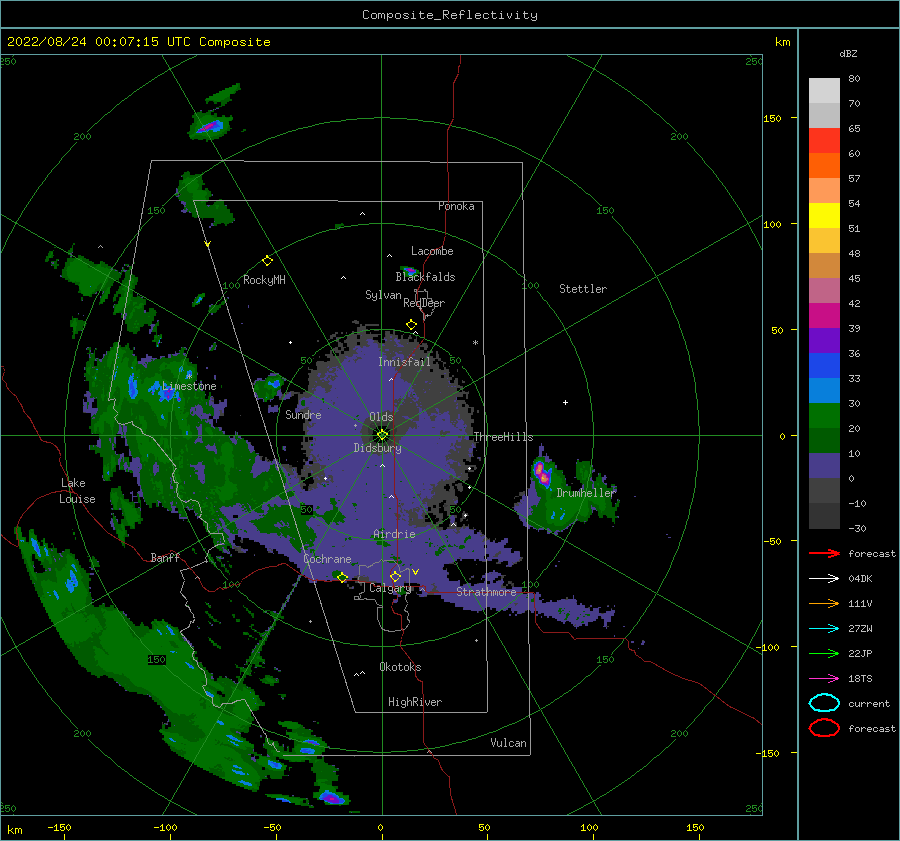Click the dark orange 60-57 dBZ swatch
The height and width of the screenshot is (841, 900).
(x=824, y=166)
